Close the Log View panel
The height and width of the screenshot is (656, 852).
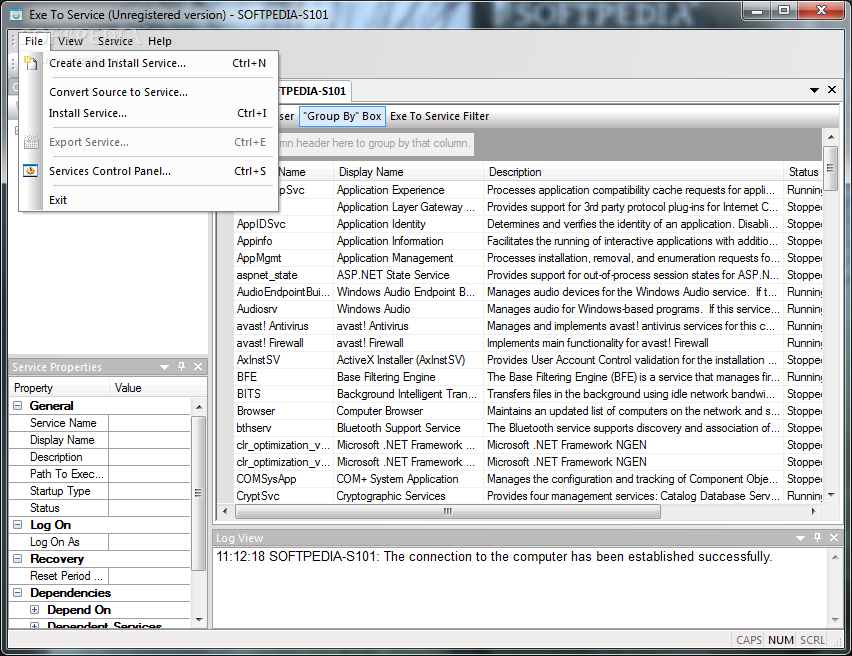click(834, 538)
